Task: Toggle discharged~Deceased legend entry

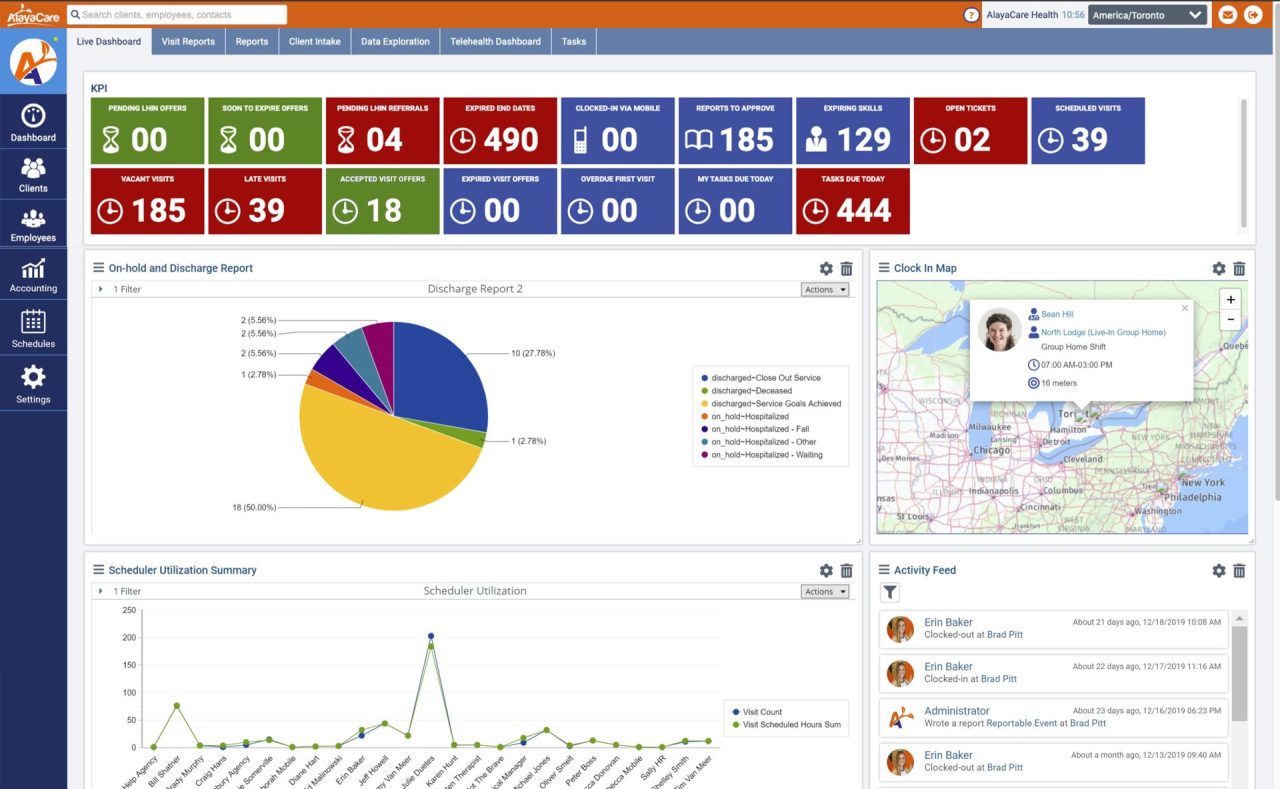Action: pos(746,391)
